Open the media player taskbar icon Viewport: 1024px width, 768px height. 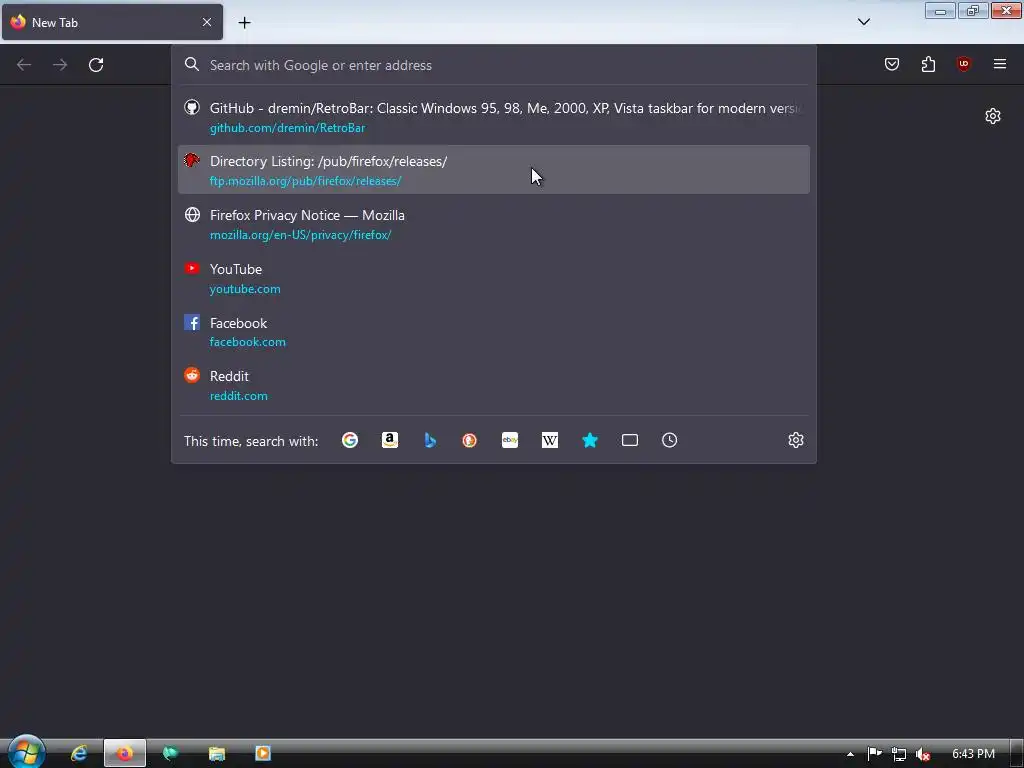click(263, 753)
